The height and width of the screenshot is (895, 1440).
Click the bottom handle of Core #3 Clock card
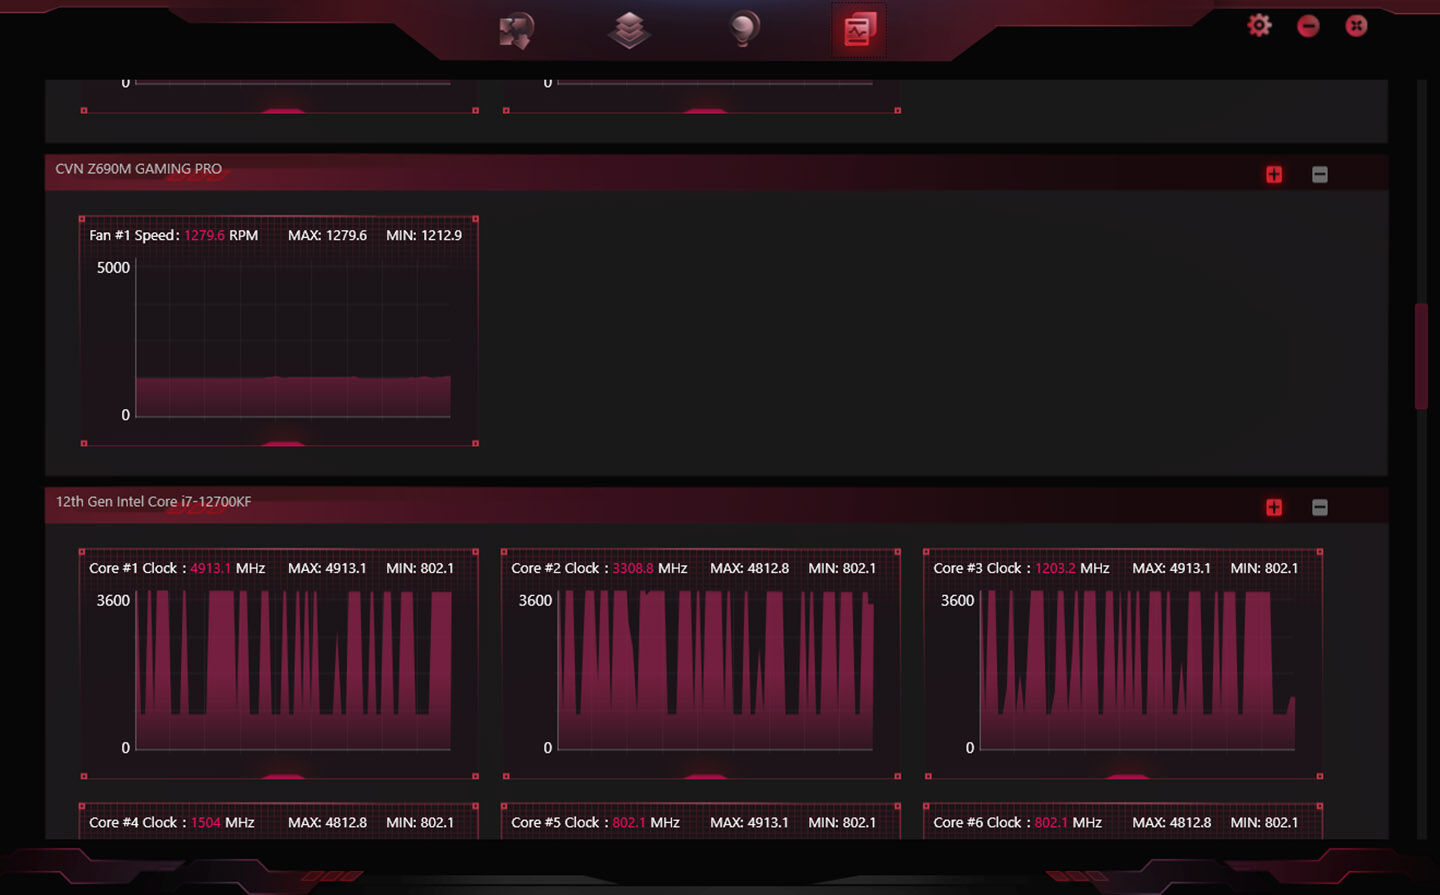pos(1127,775)
